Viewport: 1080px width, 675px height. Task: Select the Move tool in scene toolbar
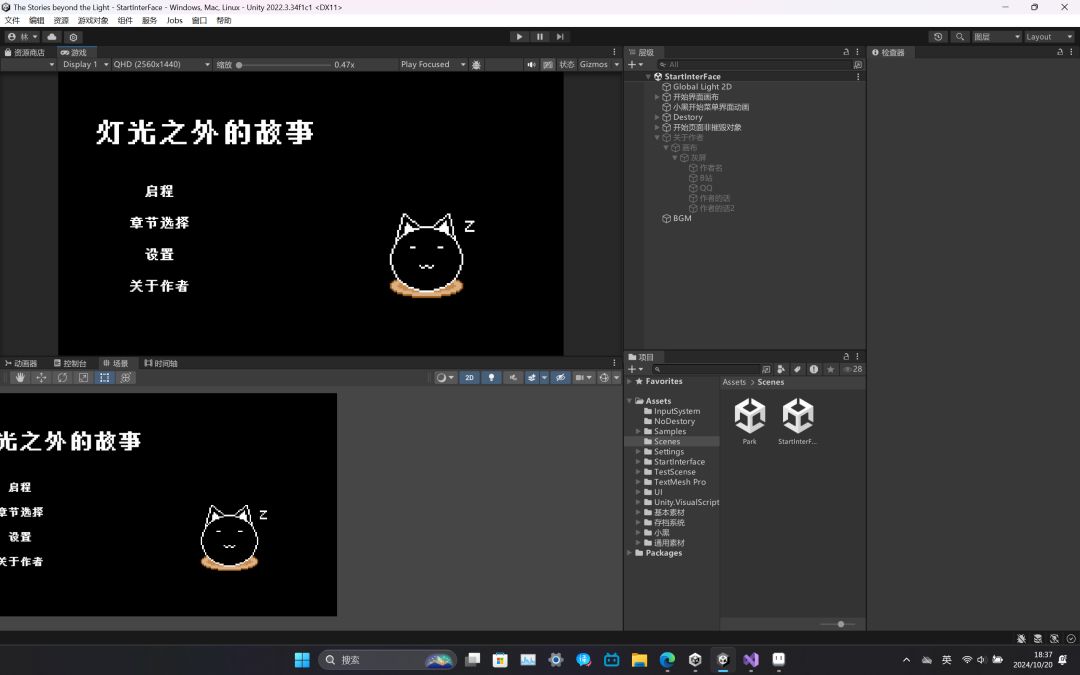pyautogui.click(x=41, y=377)
